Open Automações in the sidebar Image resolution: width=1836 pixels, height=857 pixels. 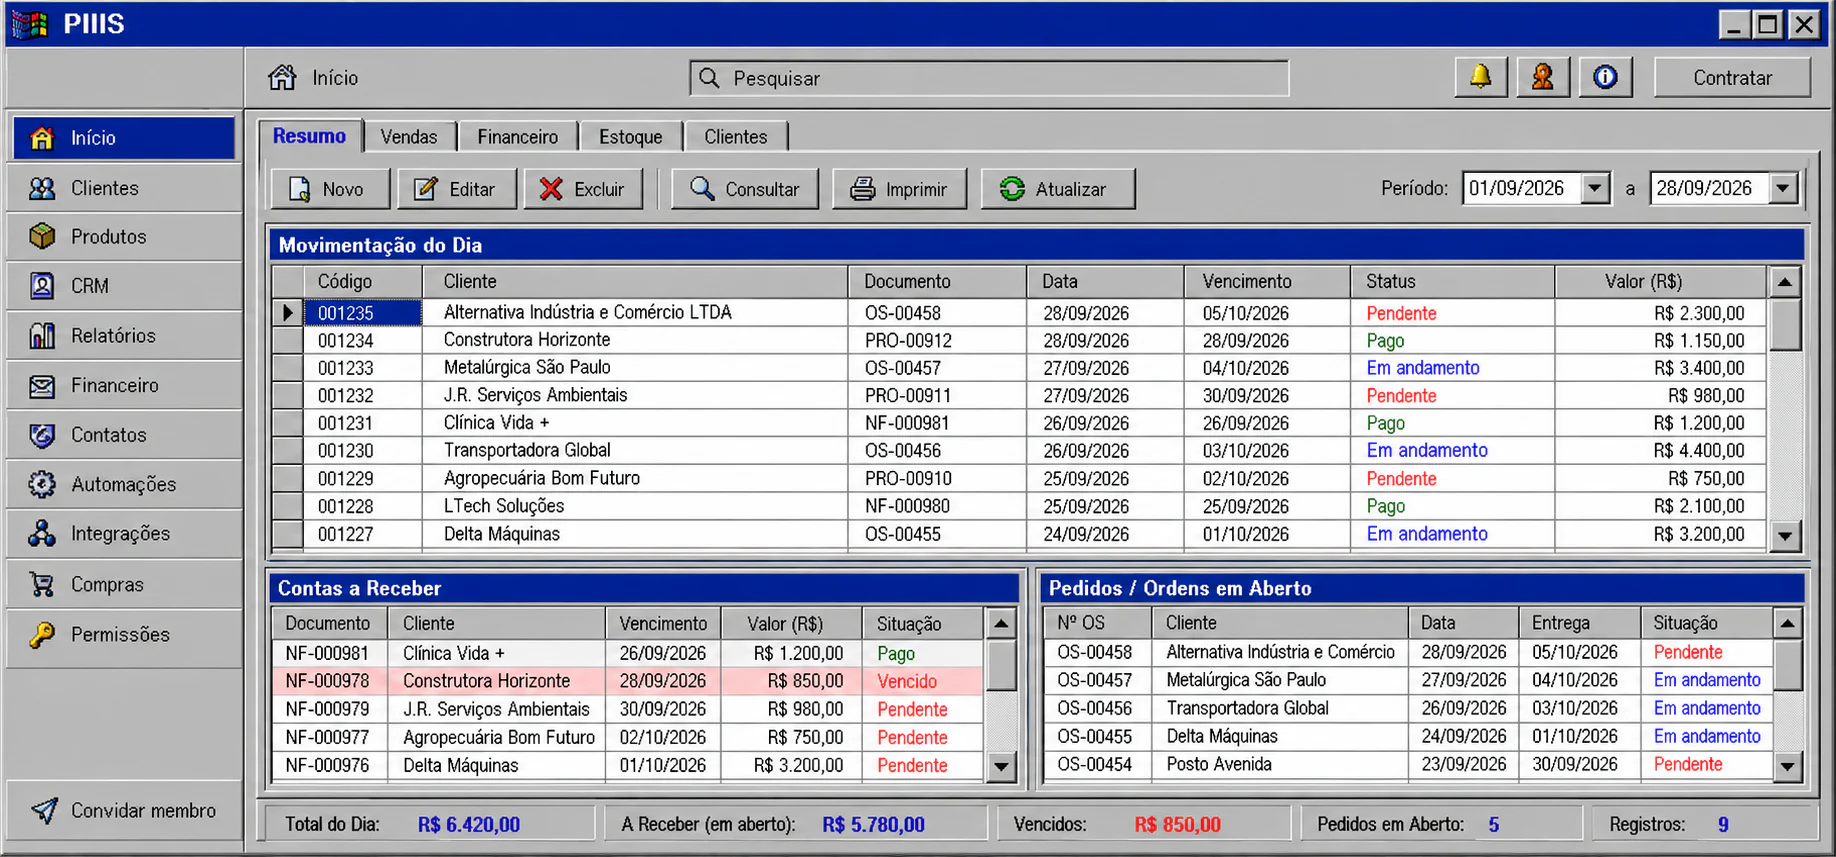tap(124, 484)
